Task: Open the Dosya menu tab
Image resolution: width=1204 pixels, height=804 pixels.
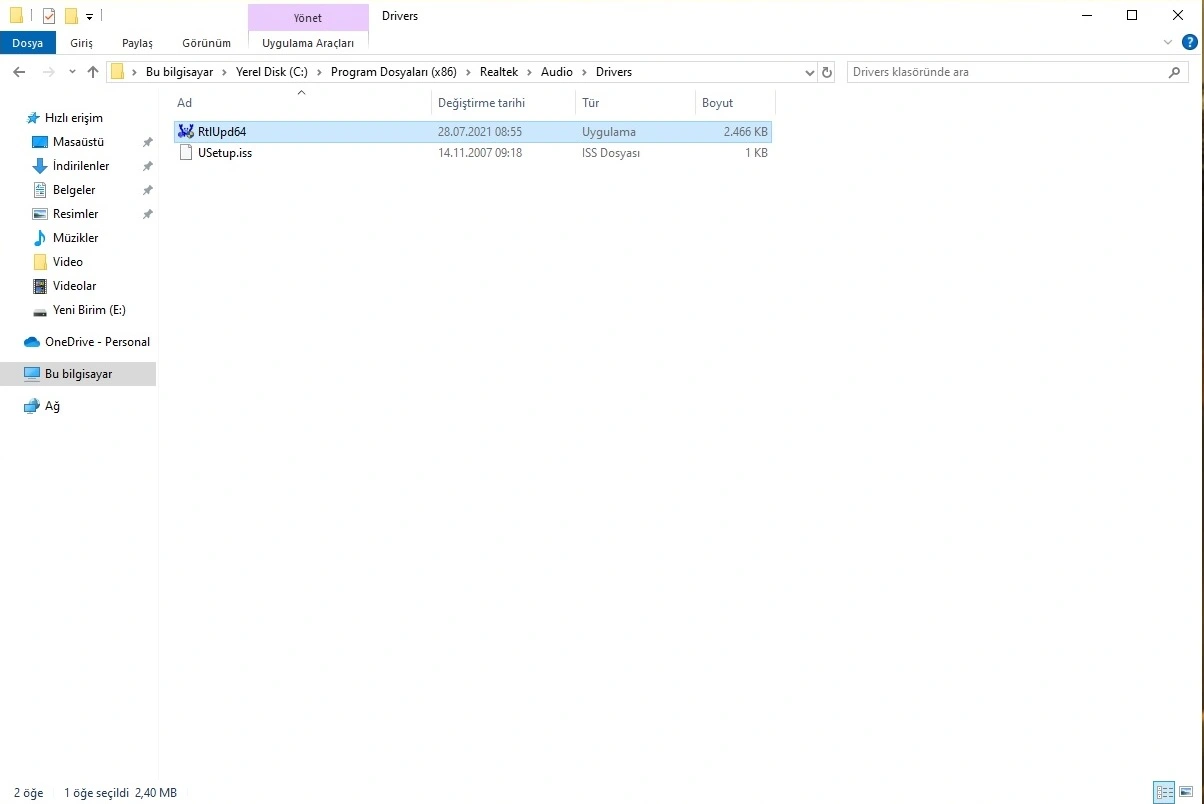Action: [28, 43]
